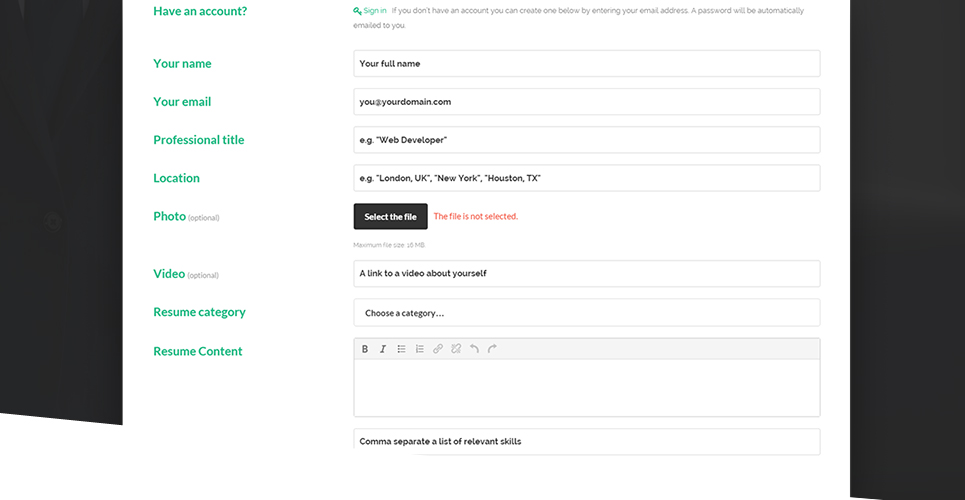This screenshot has width=965, height=500.
Task: Click the relevant skills input field
Action: 587,442
